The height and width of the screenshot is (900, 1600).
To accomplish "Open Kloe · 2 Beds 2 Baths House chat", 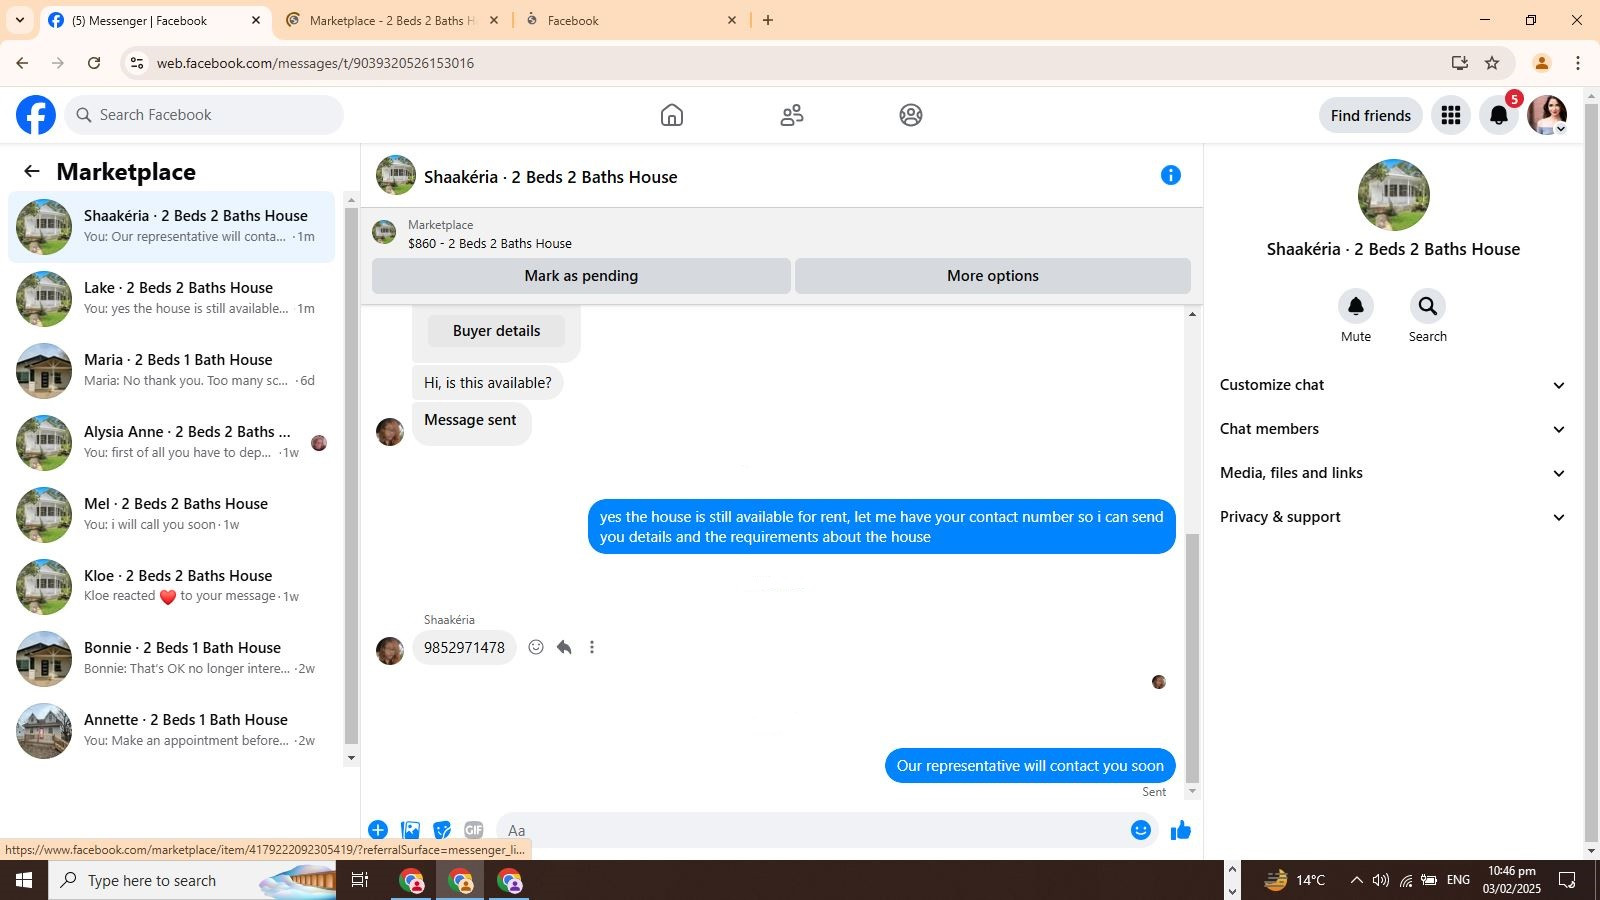I will (172, 587).
